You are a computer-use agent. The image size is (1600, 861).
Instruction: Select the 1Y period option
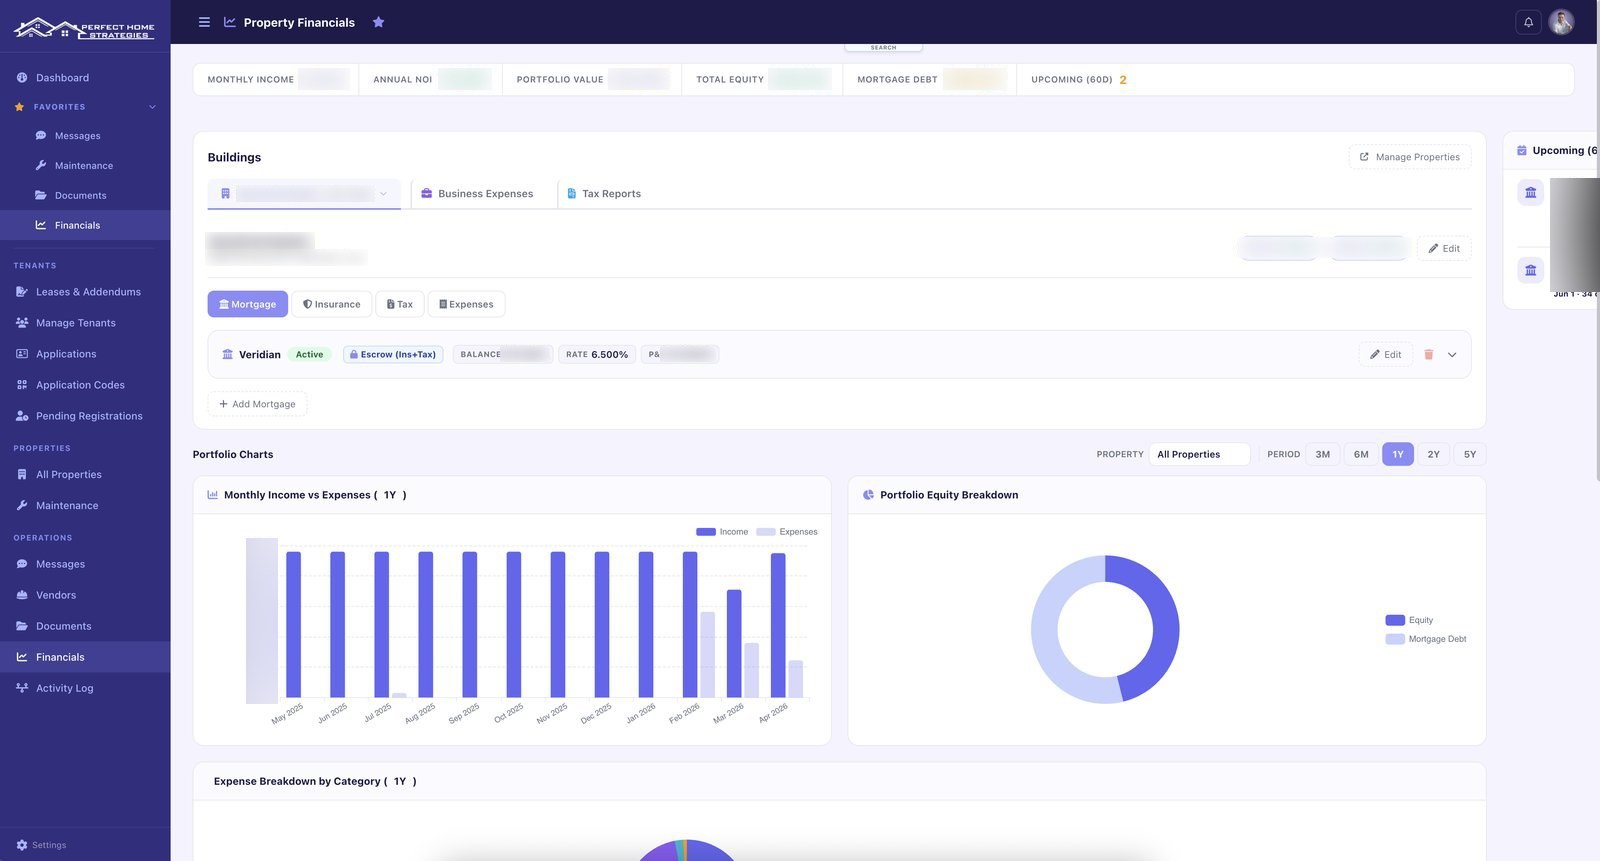(1398, 454)
